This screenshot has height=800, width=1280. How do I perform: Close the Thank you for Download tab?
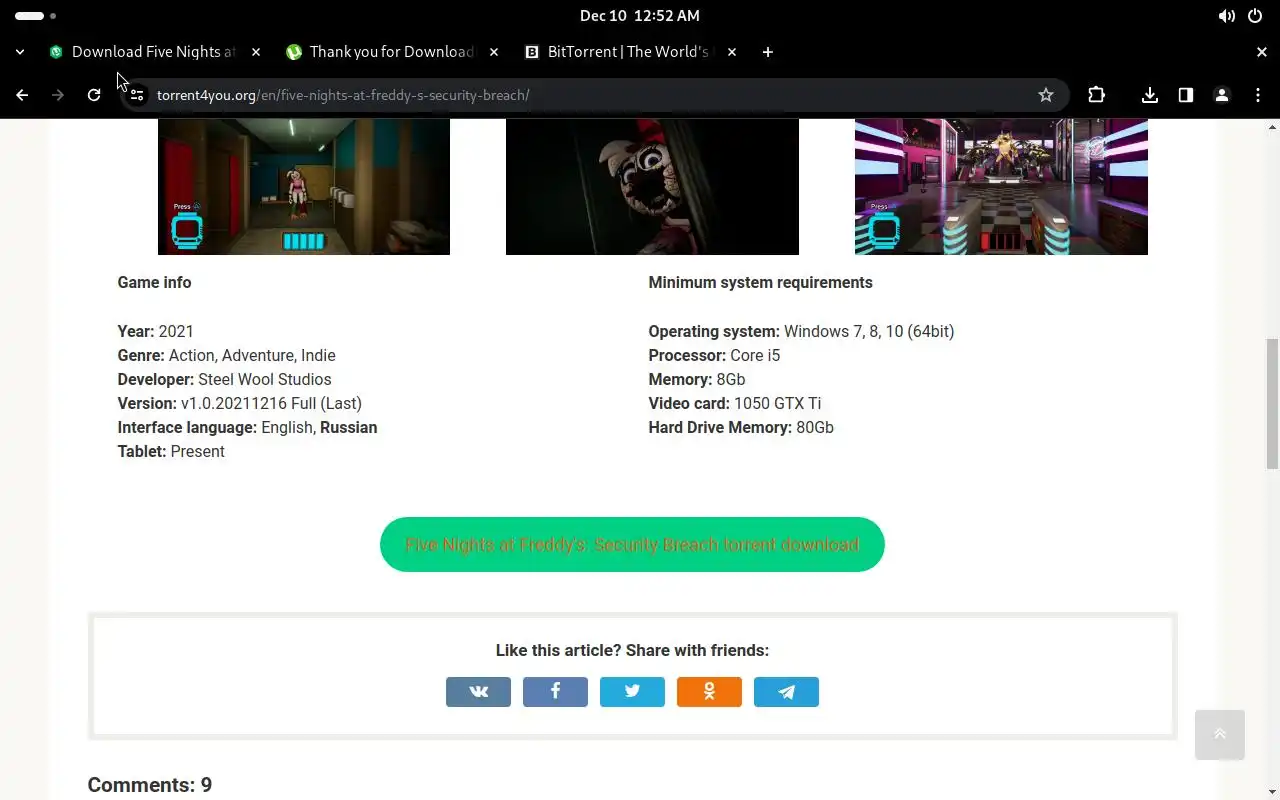pyautogui.click(x=494, y=52)
